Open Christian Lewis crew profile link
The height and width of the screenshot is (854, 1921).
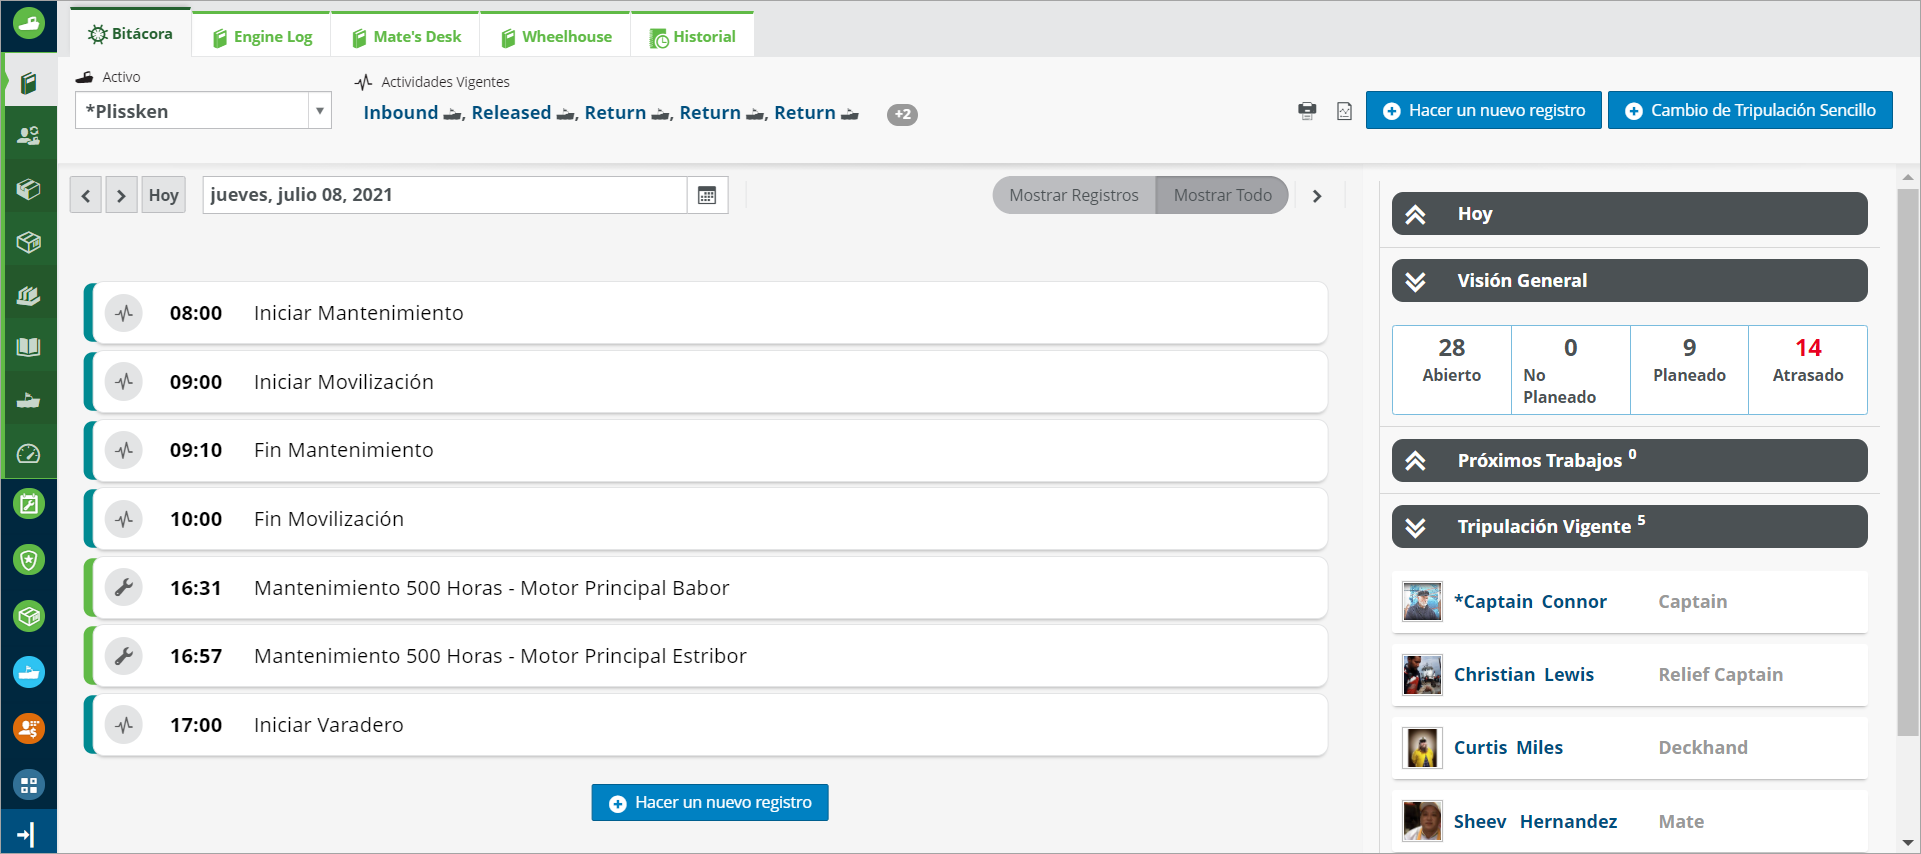coord(1523,675)
